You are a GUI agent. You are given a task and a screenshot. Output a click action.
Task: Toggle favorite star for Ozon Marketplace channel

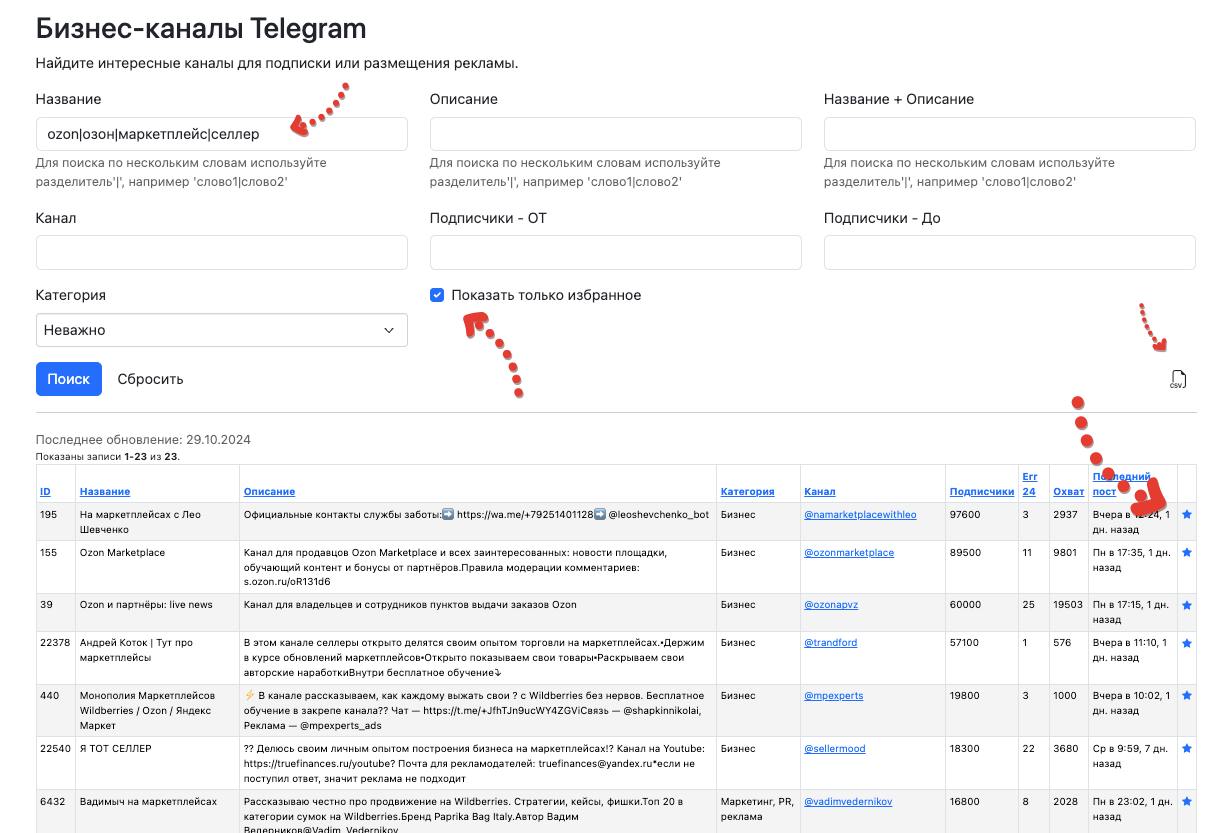pos(1187,551)
